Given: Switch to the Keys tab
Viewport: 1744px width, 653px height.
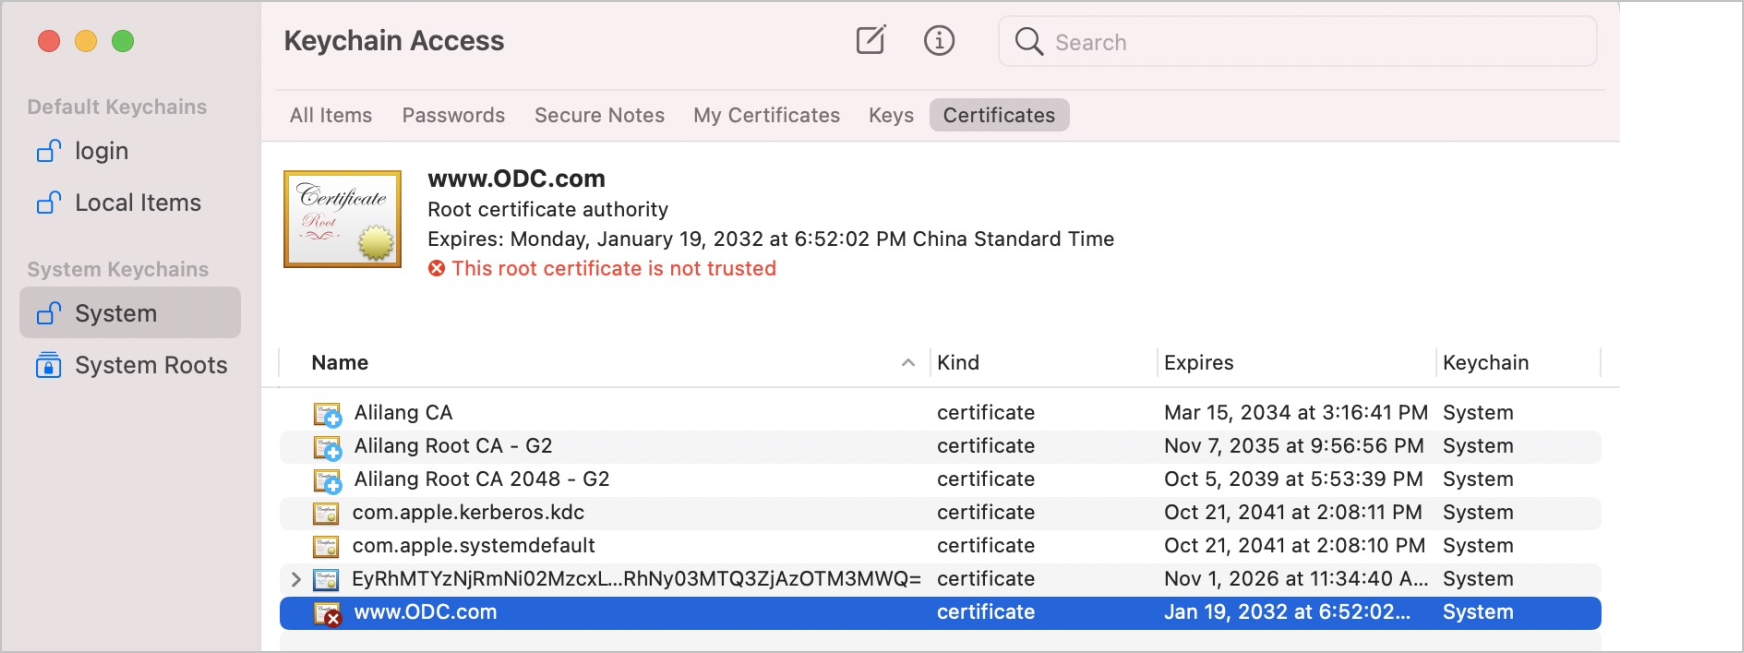Looking at the screenshot, I should click(x=891, y=115).
